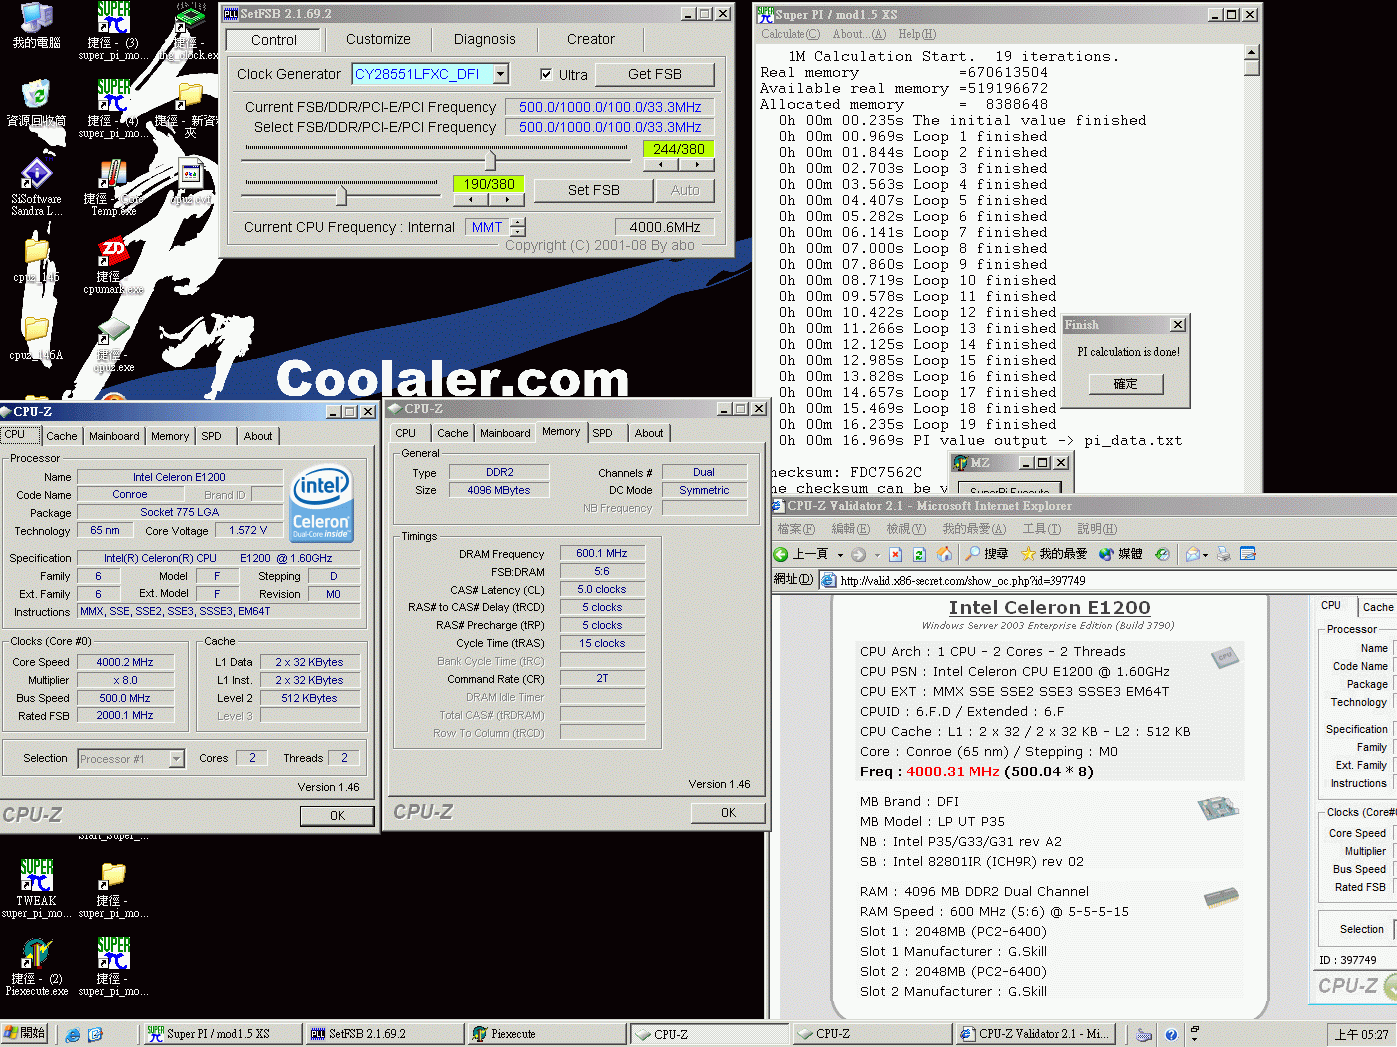The height and width of the screenshot is (1047, 1397).
Task: Click Get FSB button
Action: click(x=655, y=74)
